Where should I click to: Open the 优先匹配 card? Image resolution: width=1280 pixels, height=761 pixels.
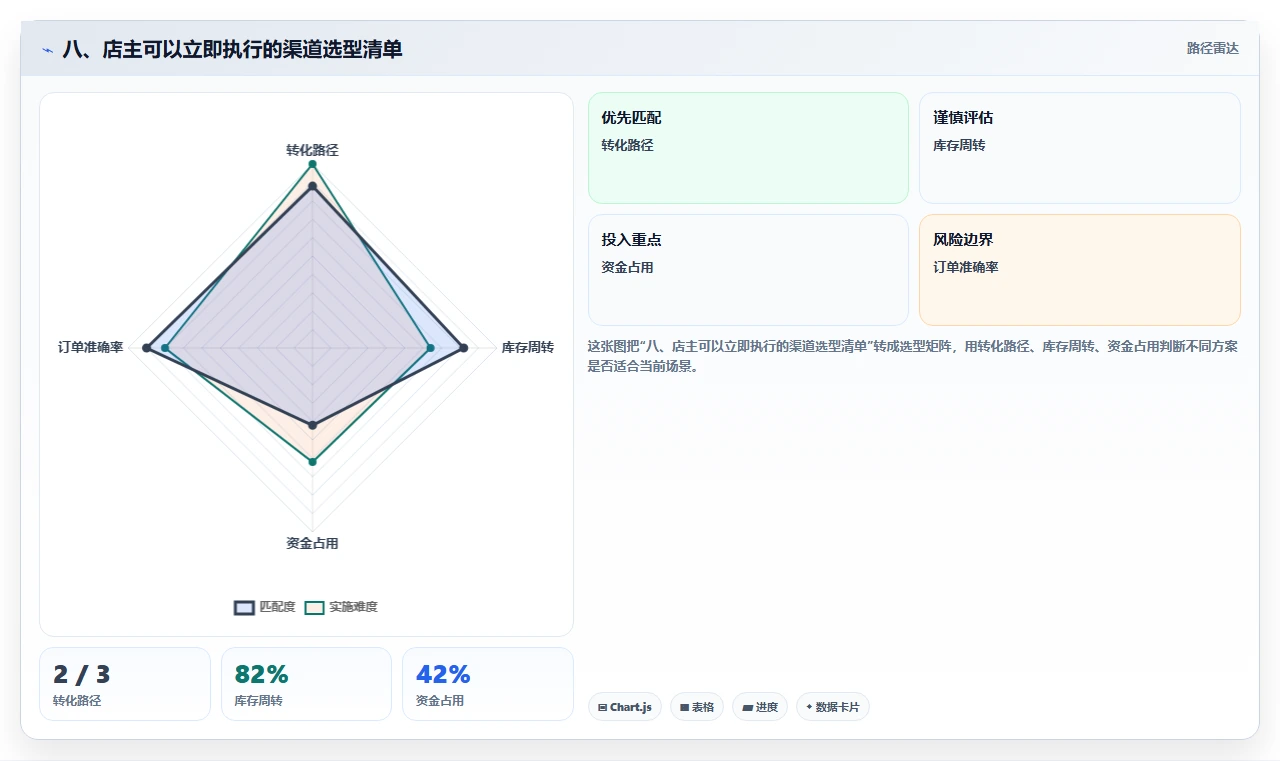[748, 148]
